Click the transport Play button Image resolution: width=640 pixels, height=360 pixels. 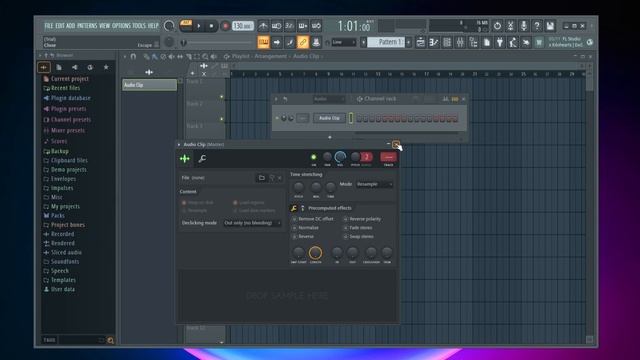(x=199, y=26)
